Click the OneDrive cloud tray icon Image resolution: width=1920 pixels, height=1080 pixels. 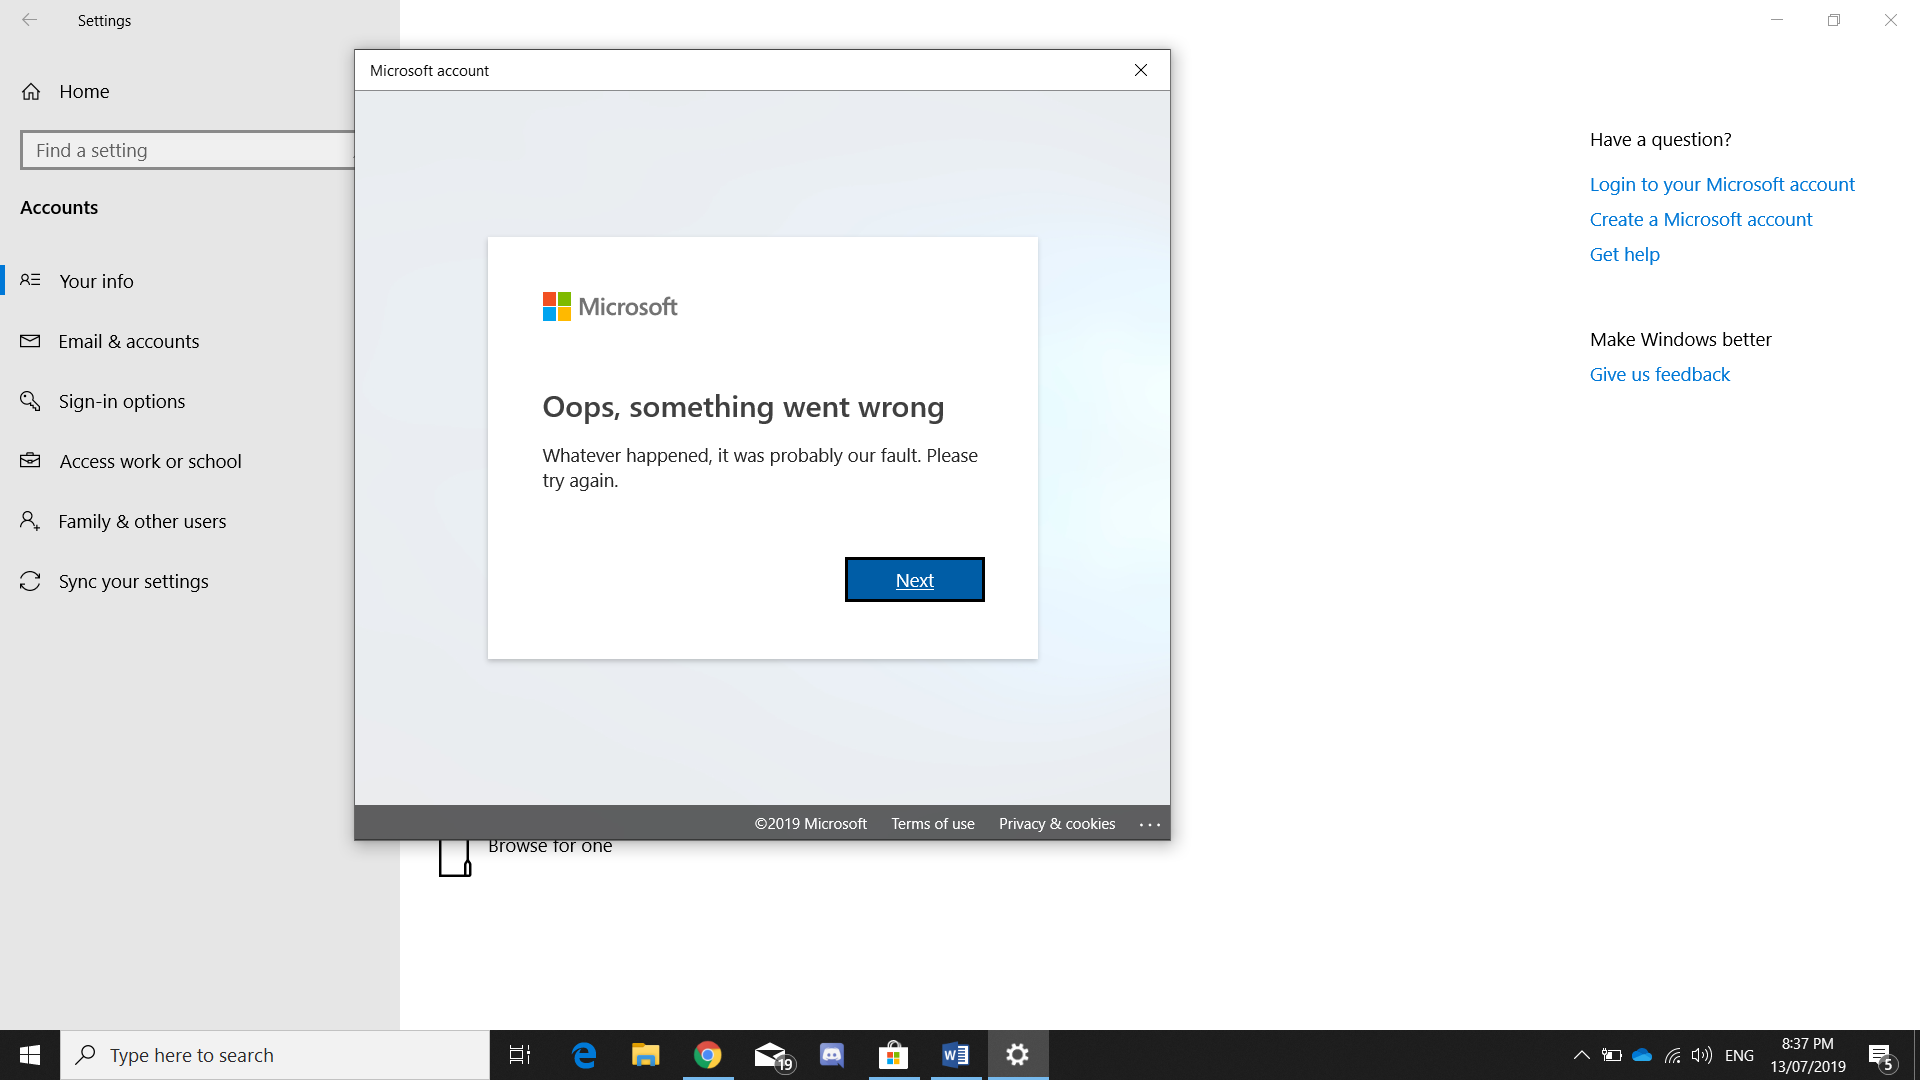(1642, 1055)
